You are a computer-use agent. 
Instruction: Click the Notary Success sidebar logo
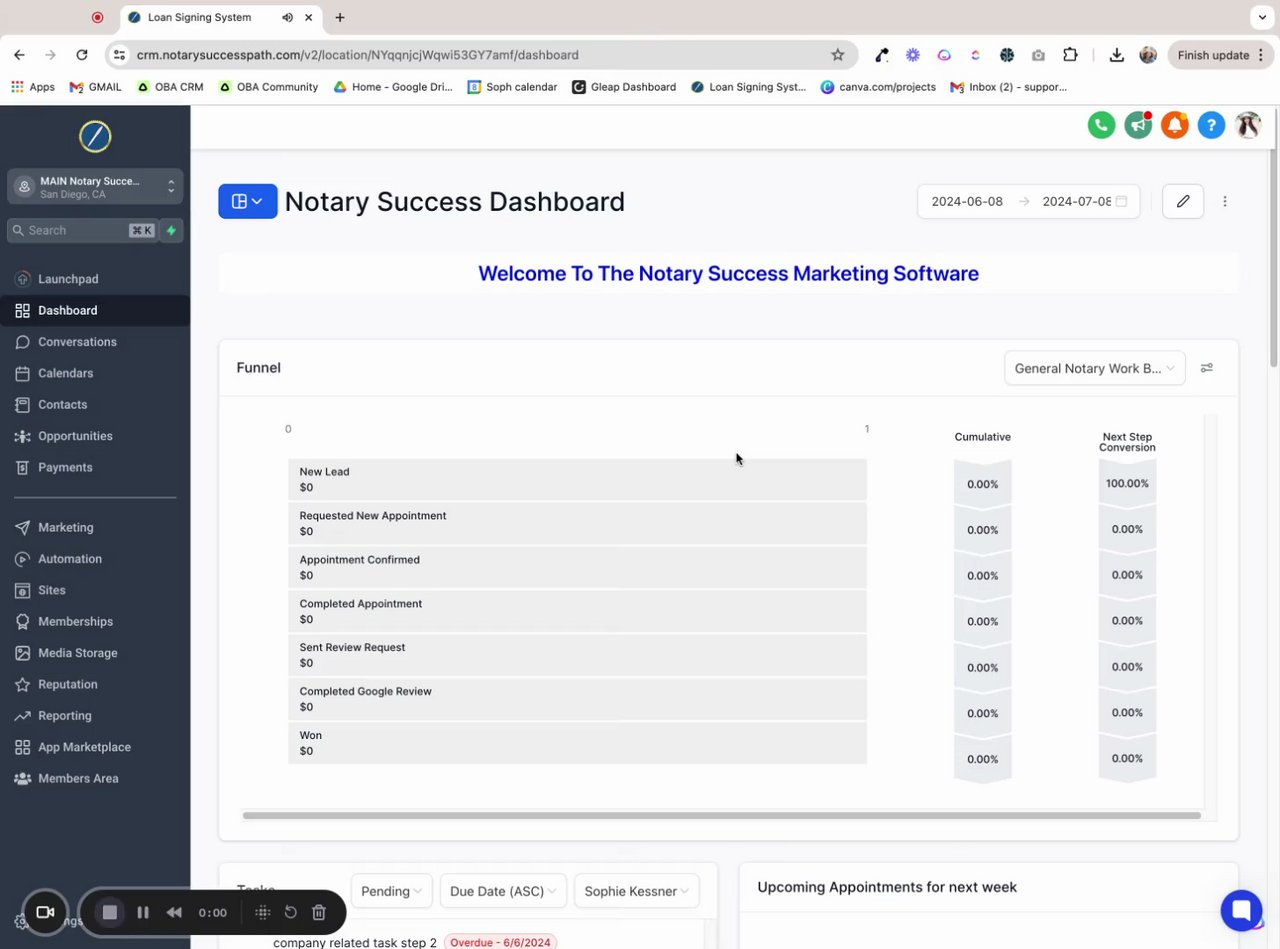coord(95,137)
